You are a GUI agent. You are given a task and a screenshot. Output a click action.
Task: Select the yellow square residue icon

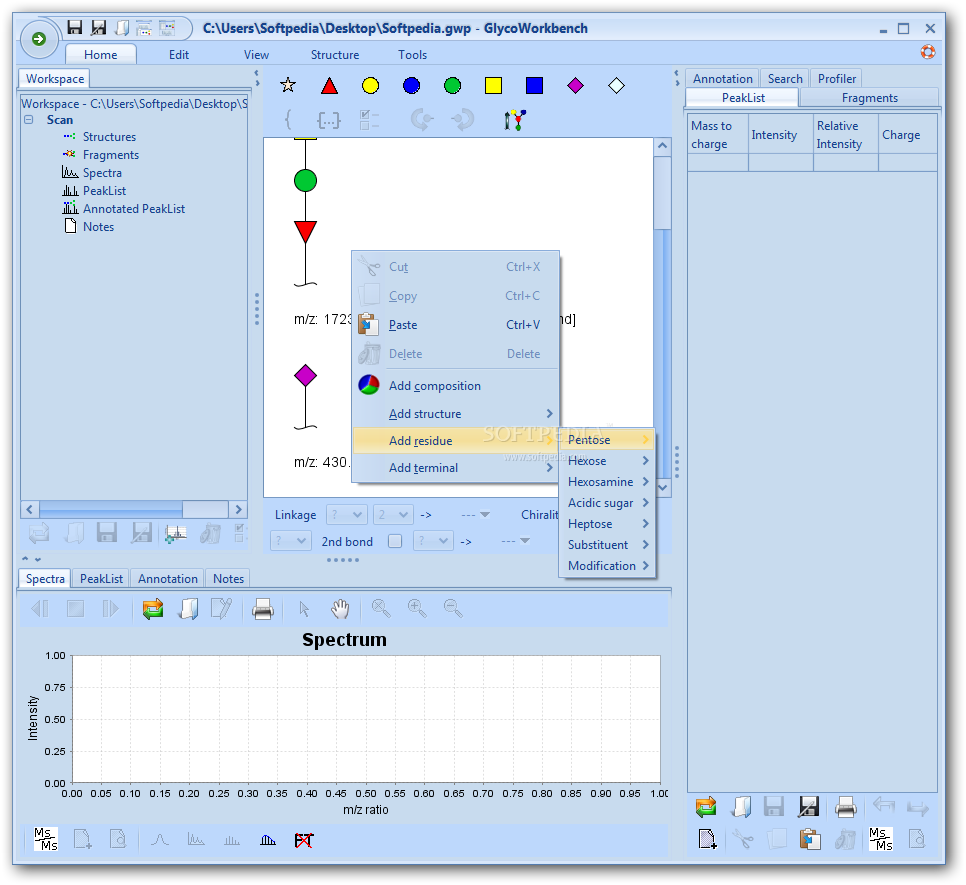pyautogui.click(x=493, y=86)
